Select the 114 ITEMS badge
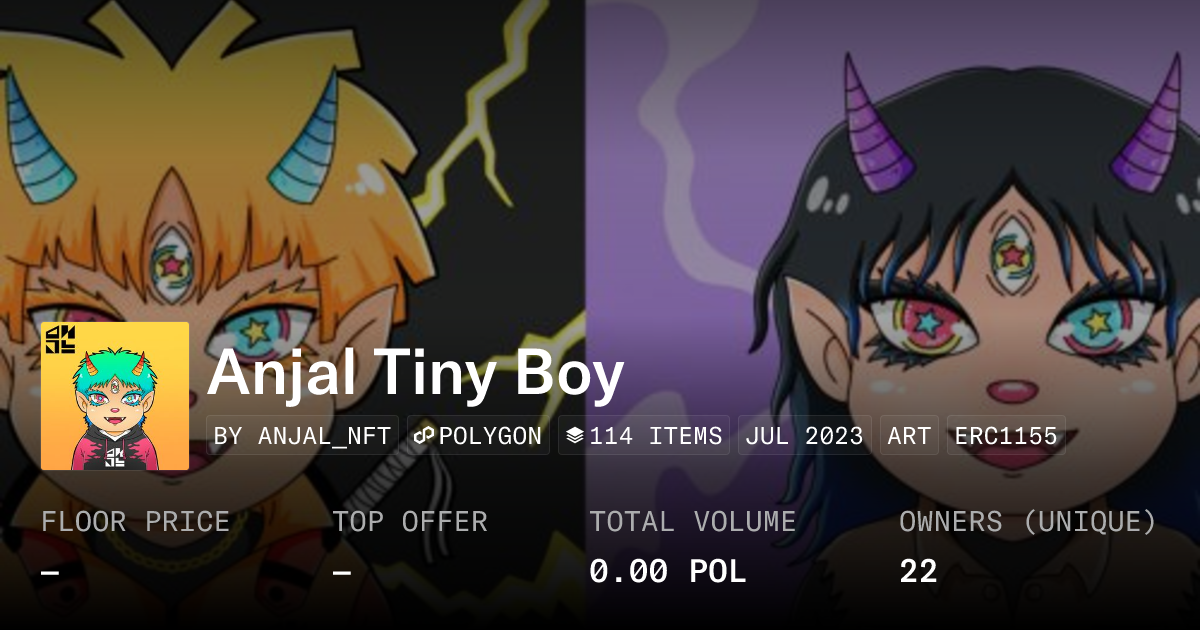 [x=644, y=436]
